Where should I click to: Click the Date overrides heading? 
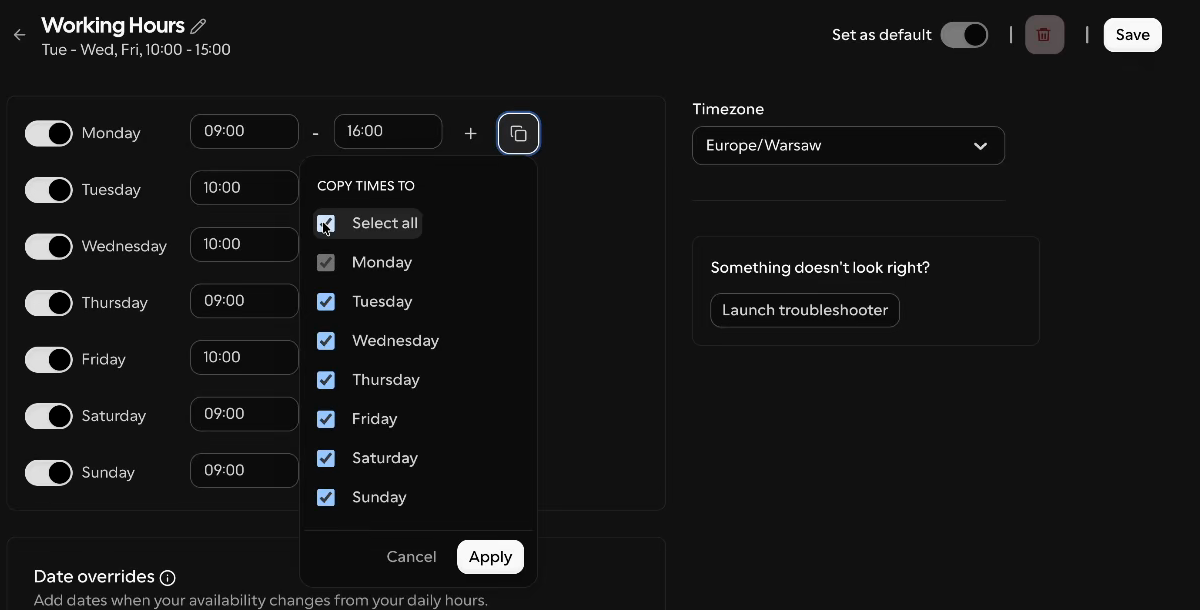tap(94, 577)
